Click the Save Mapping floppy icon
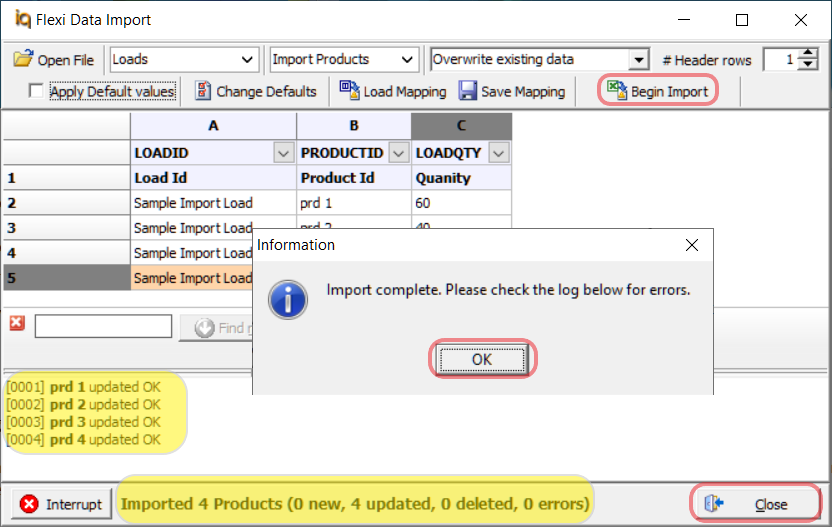The height and width of the screenshot is (527, 832). 467,91
